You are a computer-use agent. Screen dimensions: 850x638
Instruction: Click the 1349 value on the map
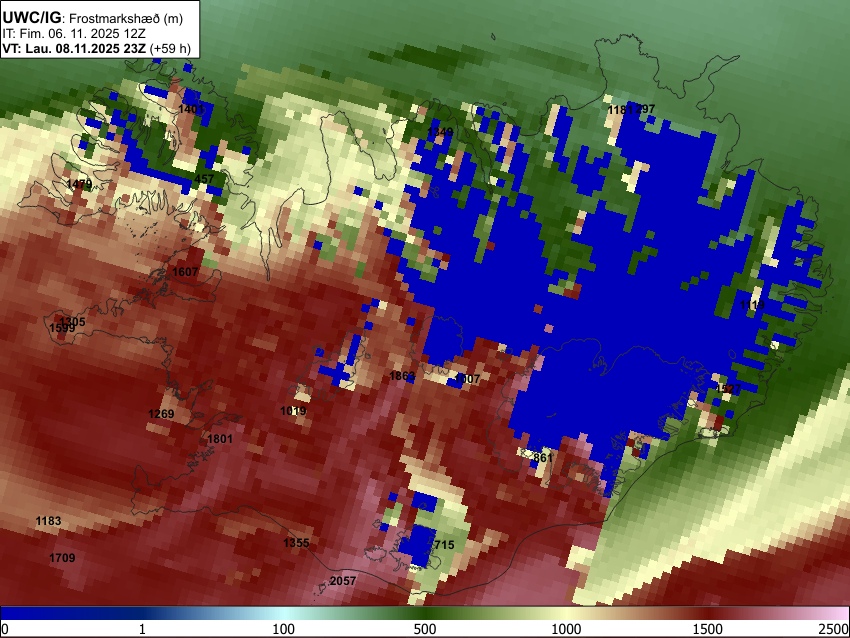[440, 132]
